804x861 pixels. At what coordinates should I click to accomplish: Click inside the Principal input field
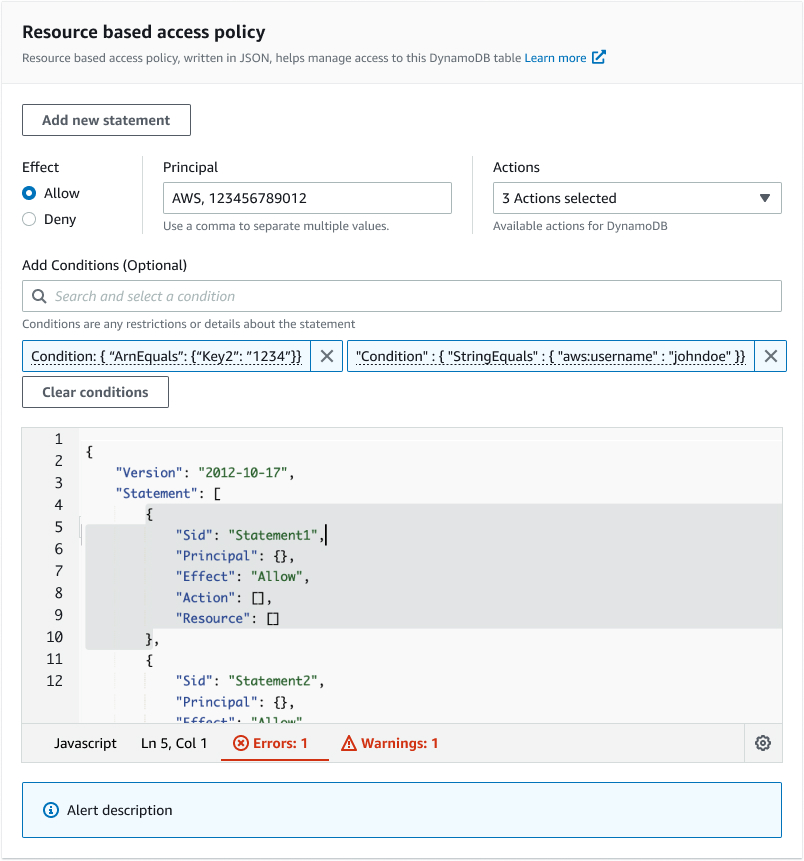coord(307,198)
